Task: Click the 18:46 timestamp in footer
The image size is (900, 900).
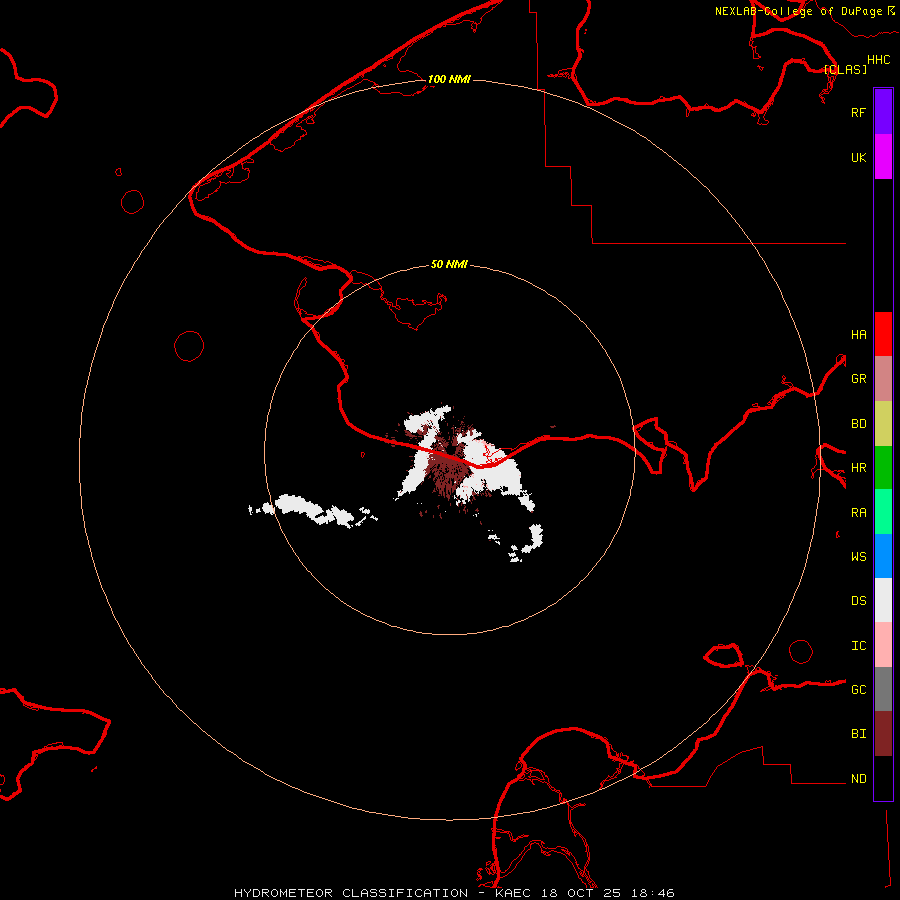Action: coord(651,893)
